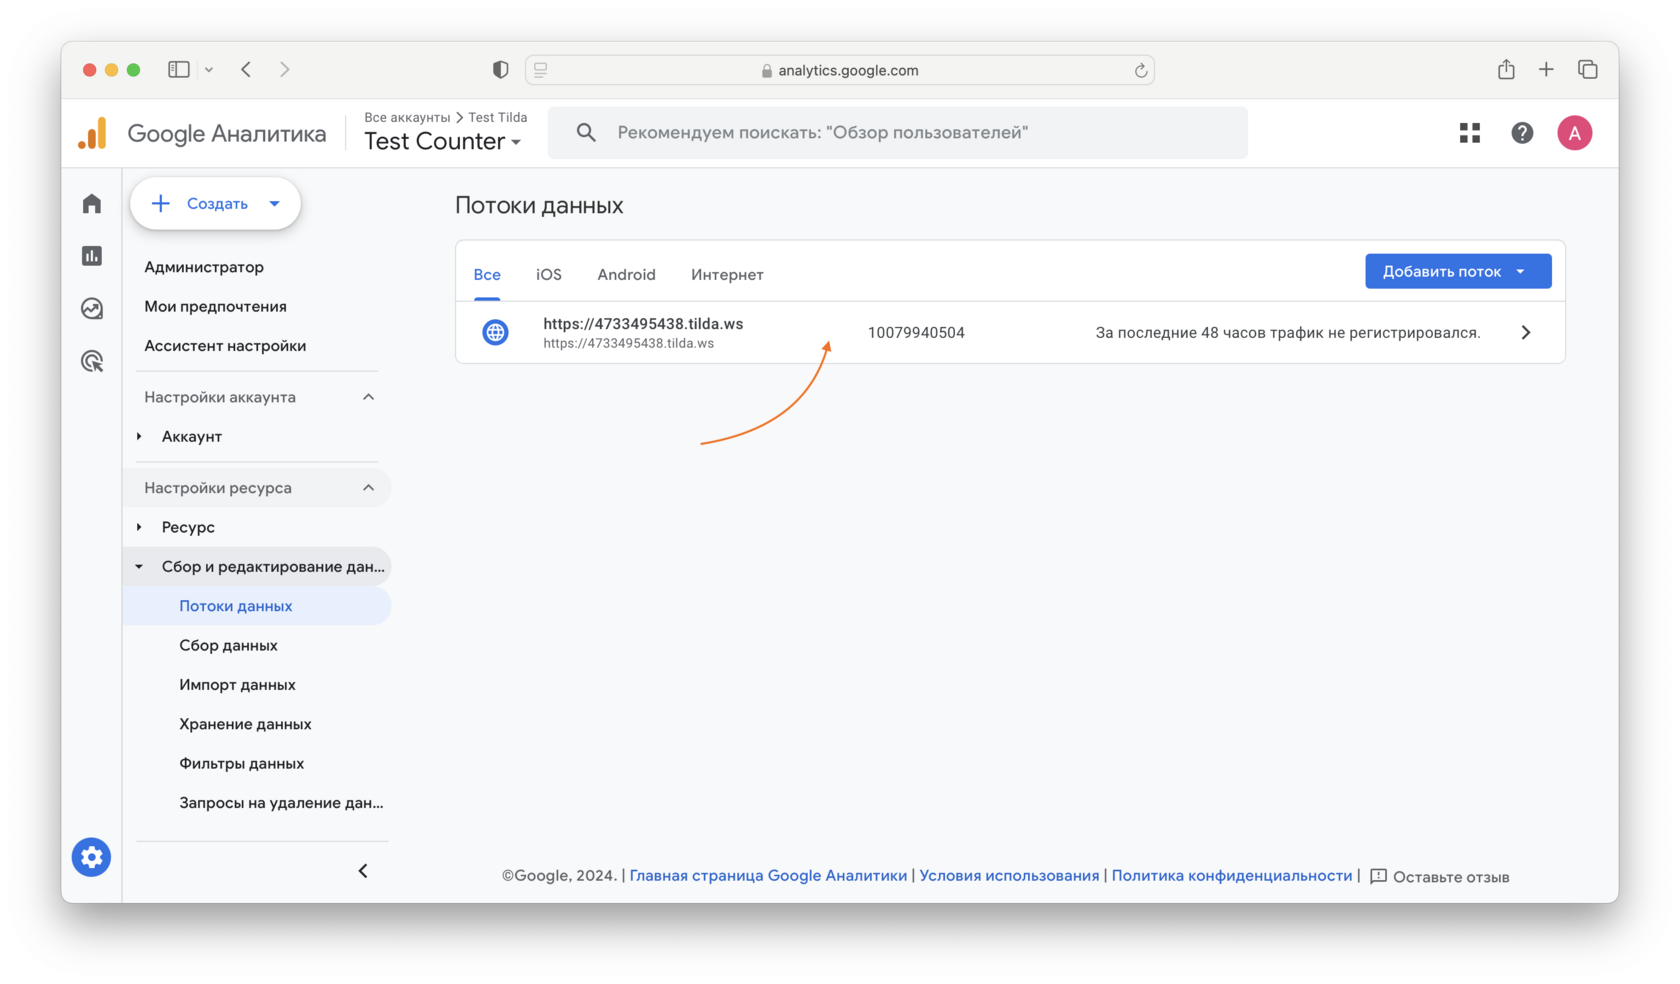The width and height of the screenshot is (1680, 984).
Task: Expand the Ресурс tree item
Action: point(139,527)
